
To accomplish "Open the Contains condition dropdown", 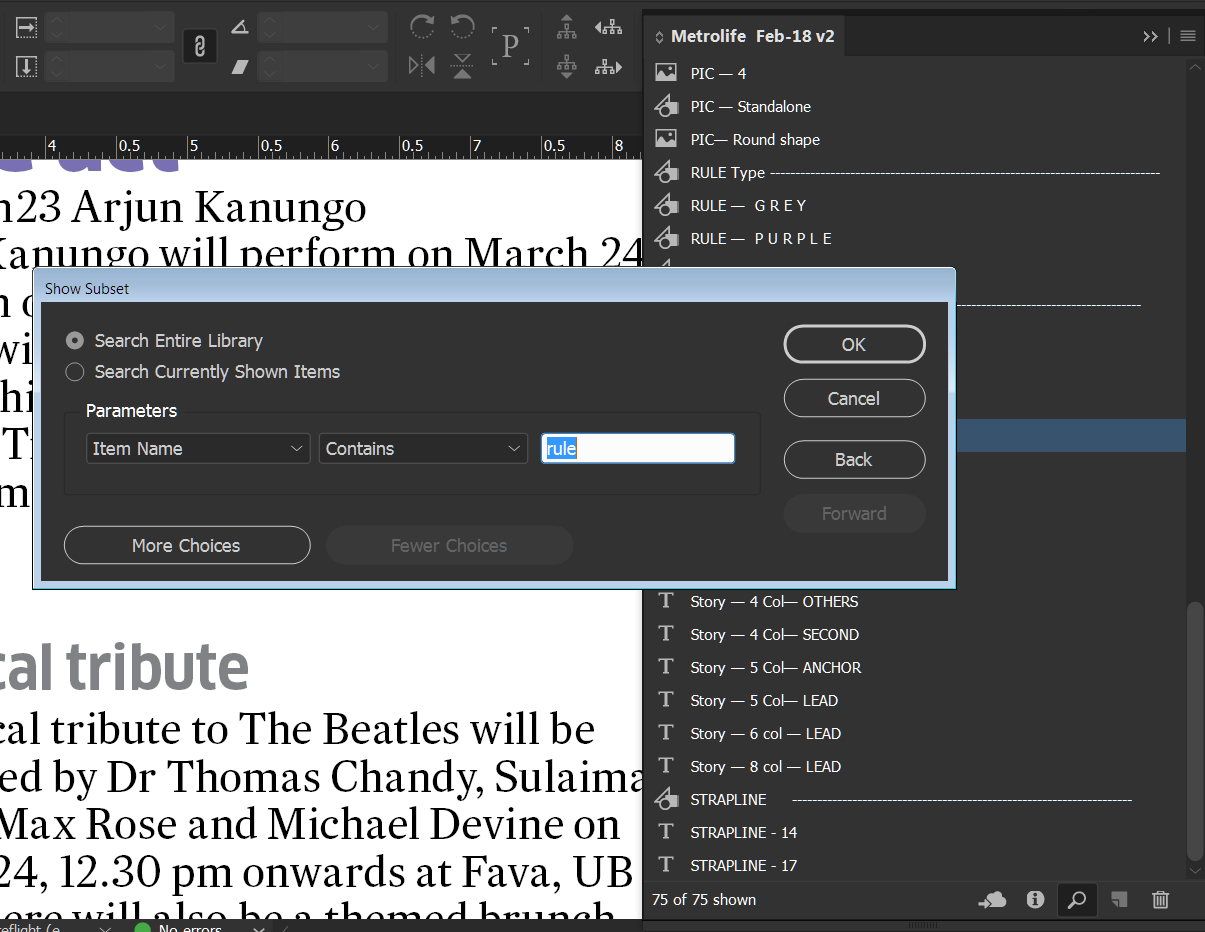I will pos(423,449).
